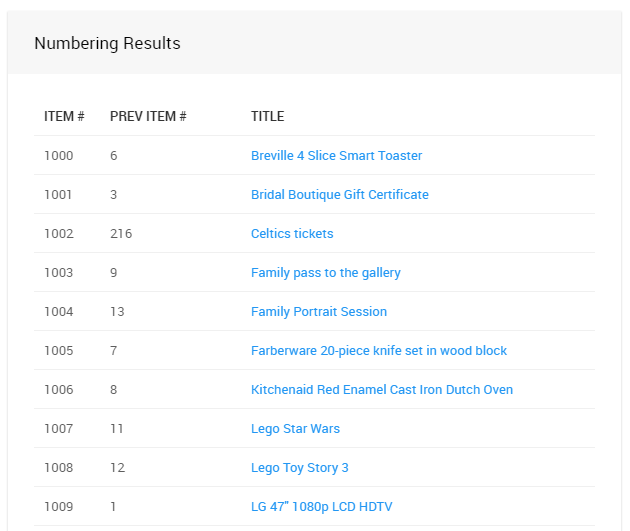Open Kitchenaid Red Enamel Dutch Oven link

381,390
